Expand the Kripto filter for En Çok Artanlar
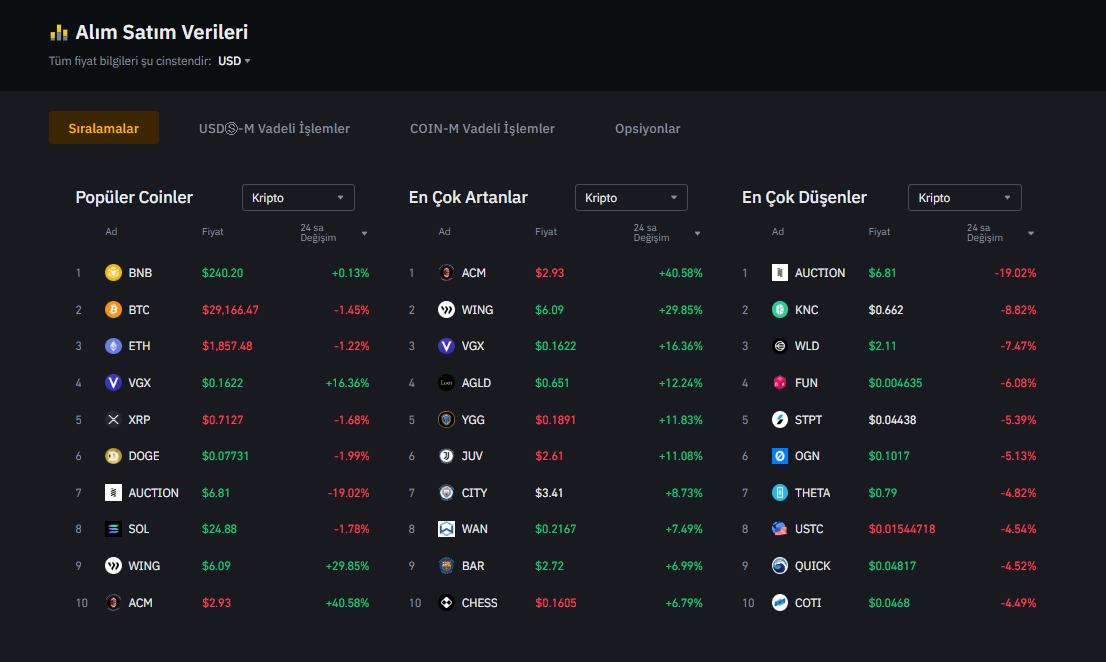 631,198
